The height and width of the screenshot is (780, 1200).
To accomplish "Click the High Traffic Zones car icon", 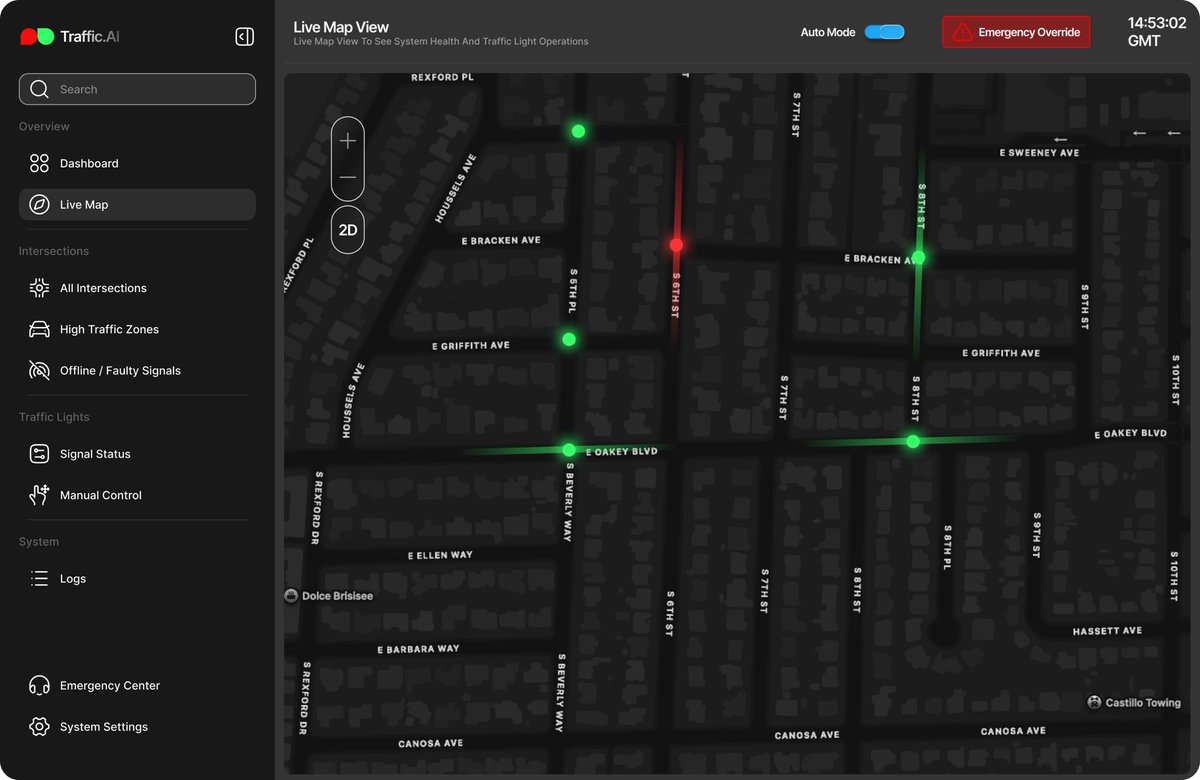I will [39, 329].
